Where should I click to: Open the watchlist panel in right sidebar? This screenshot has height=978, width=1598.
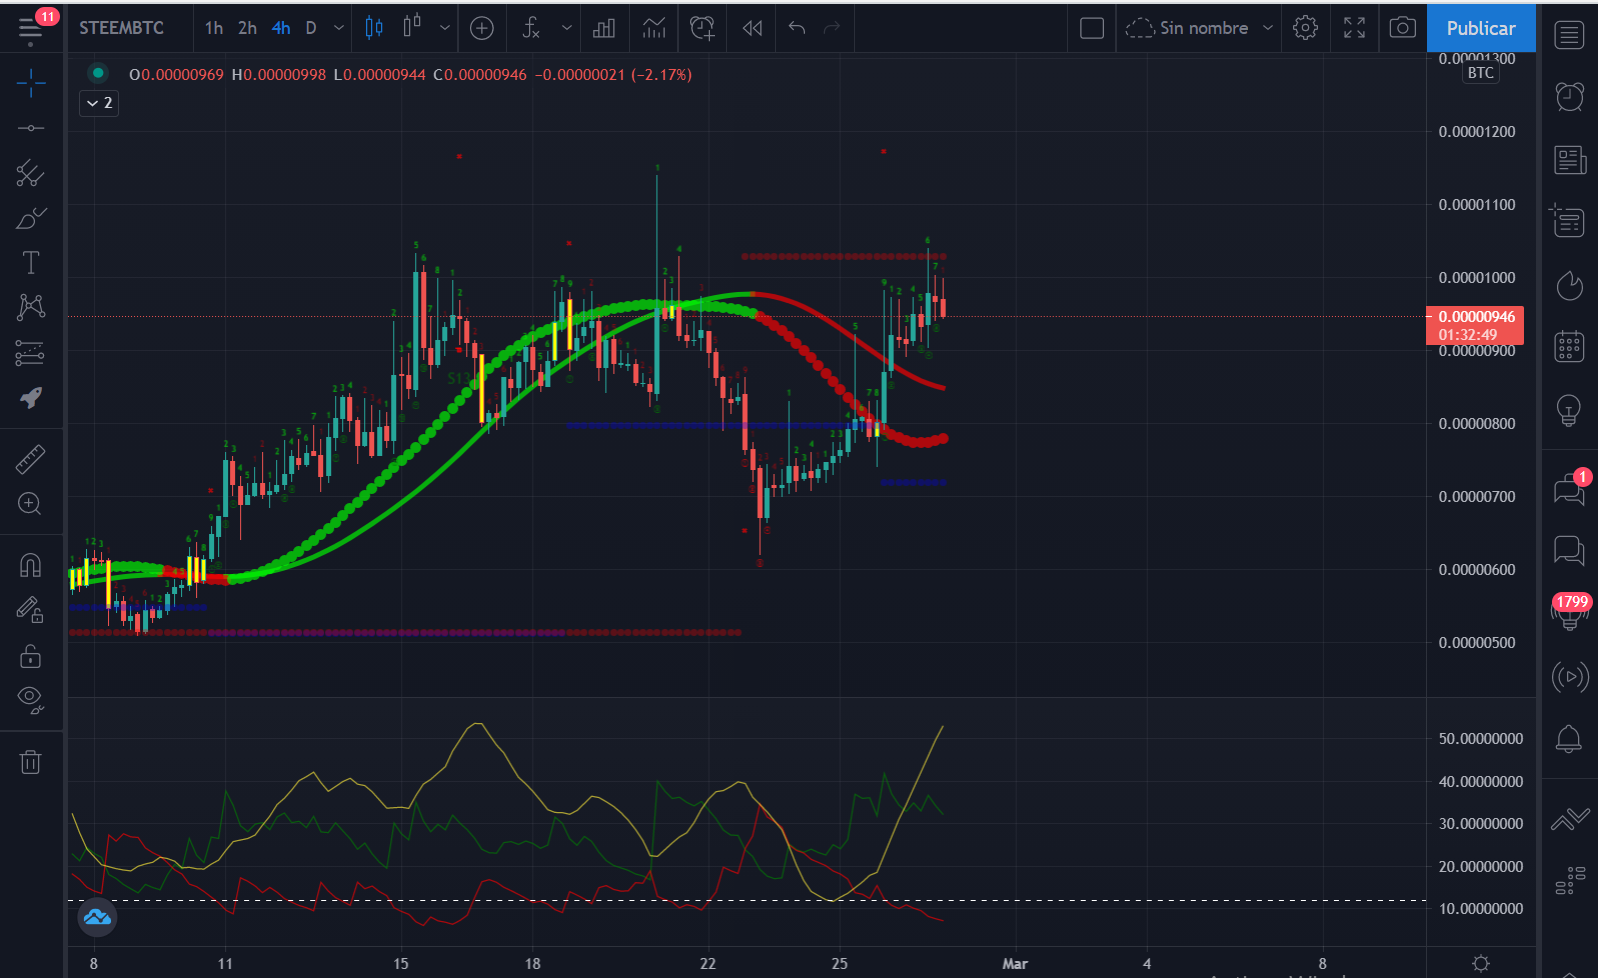(x=1569, y=35)
